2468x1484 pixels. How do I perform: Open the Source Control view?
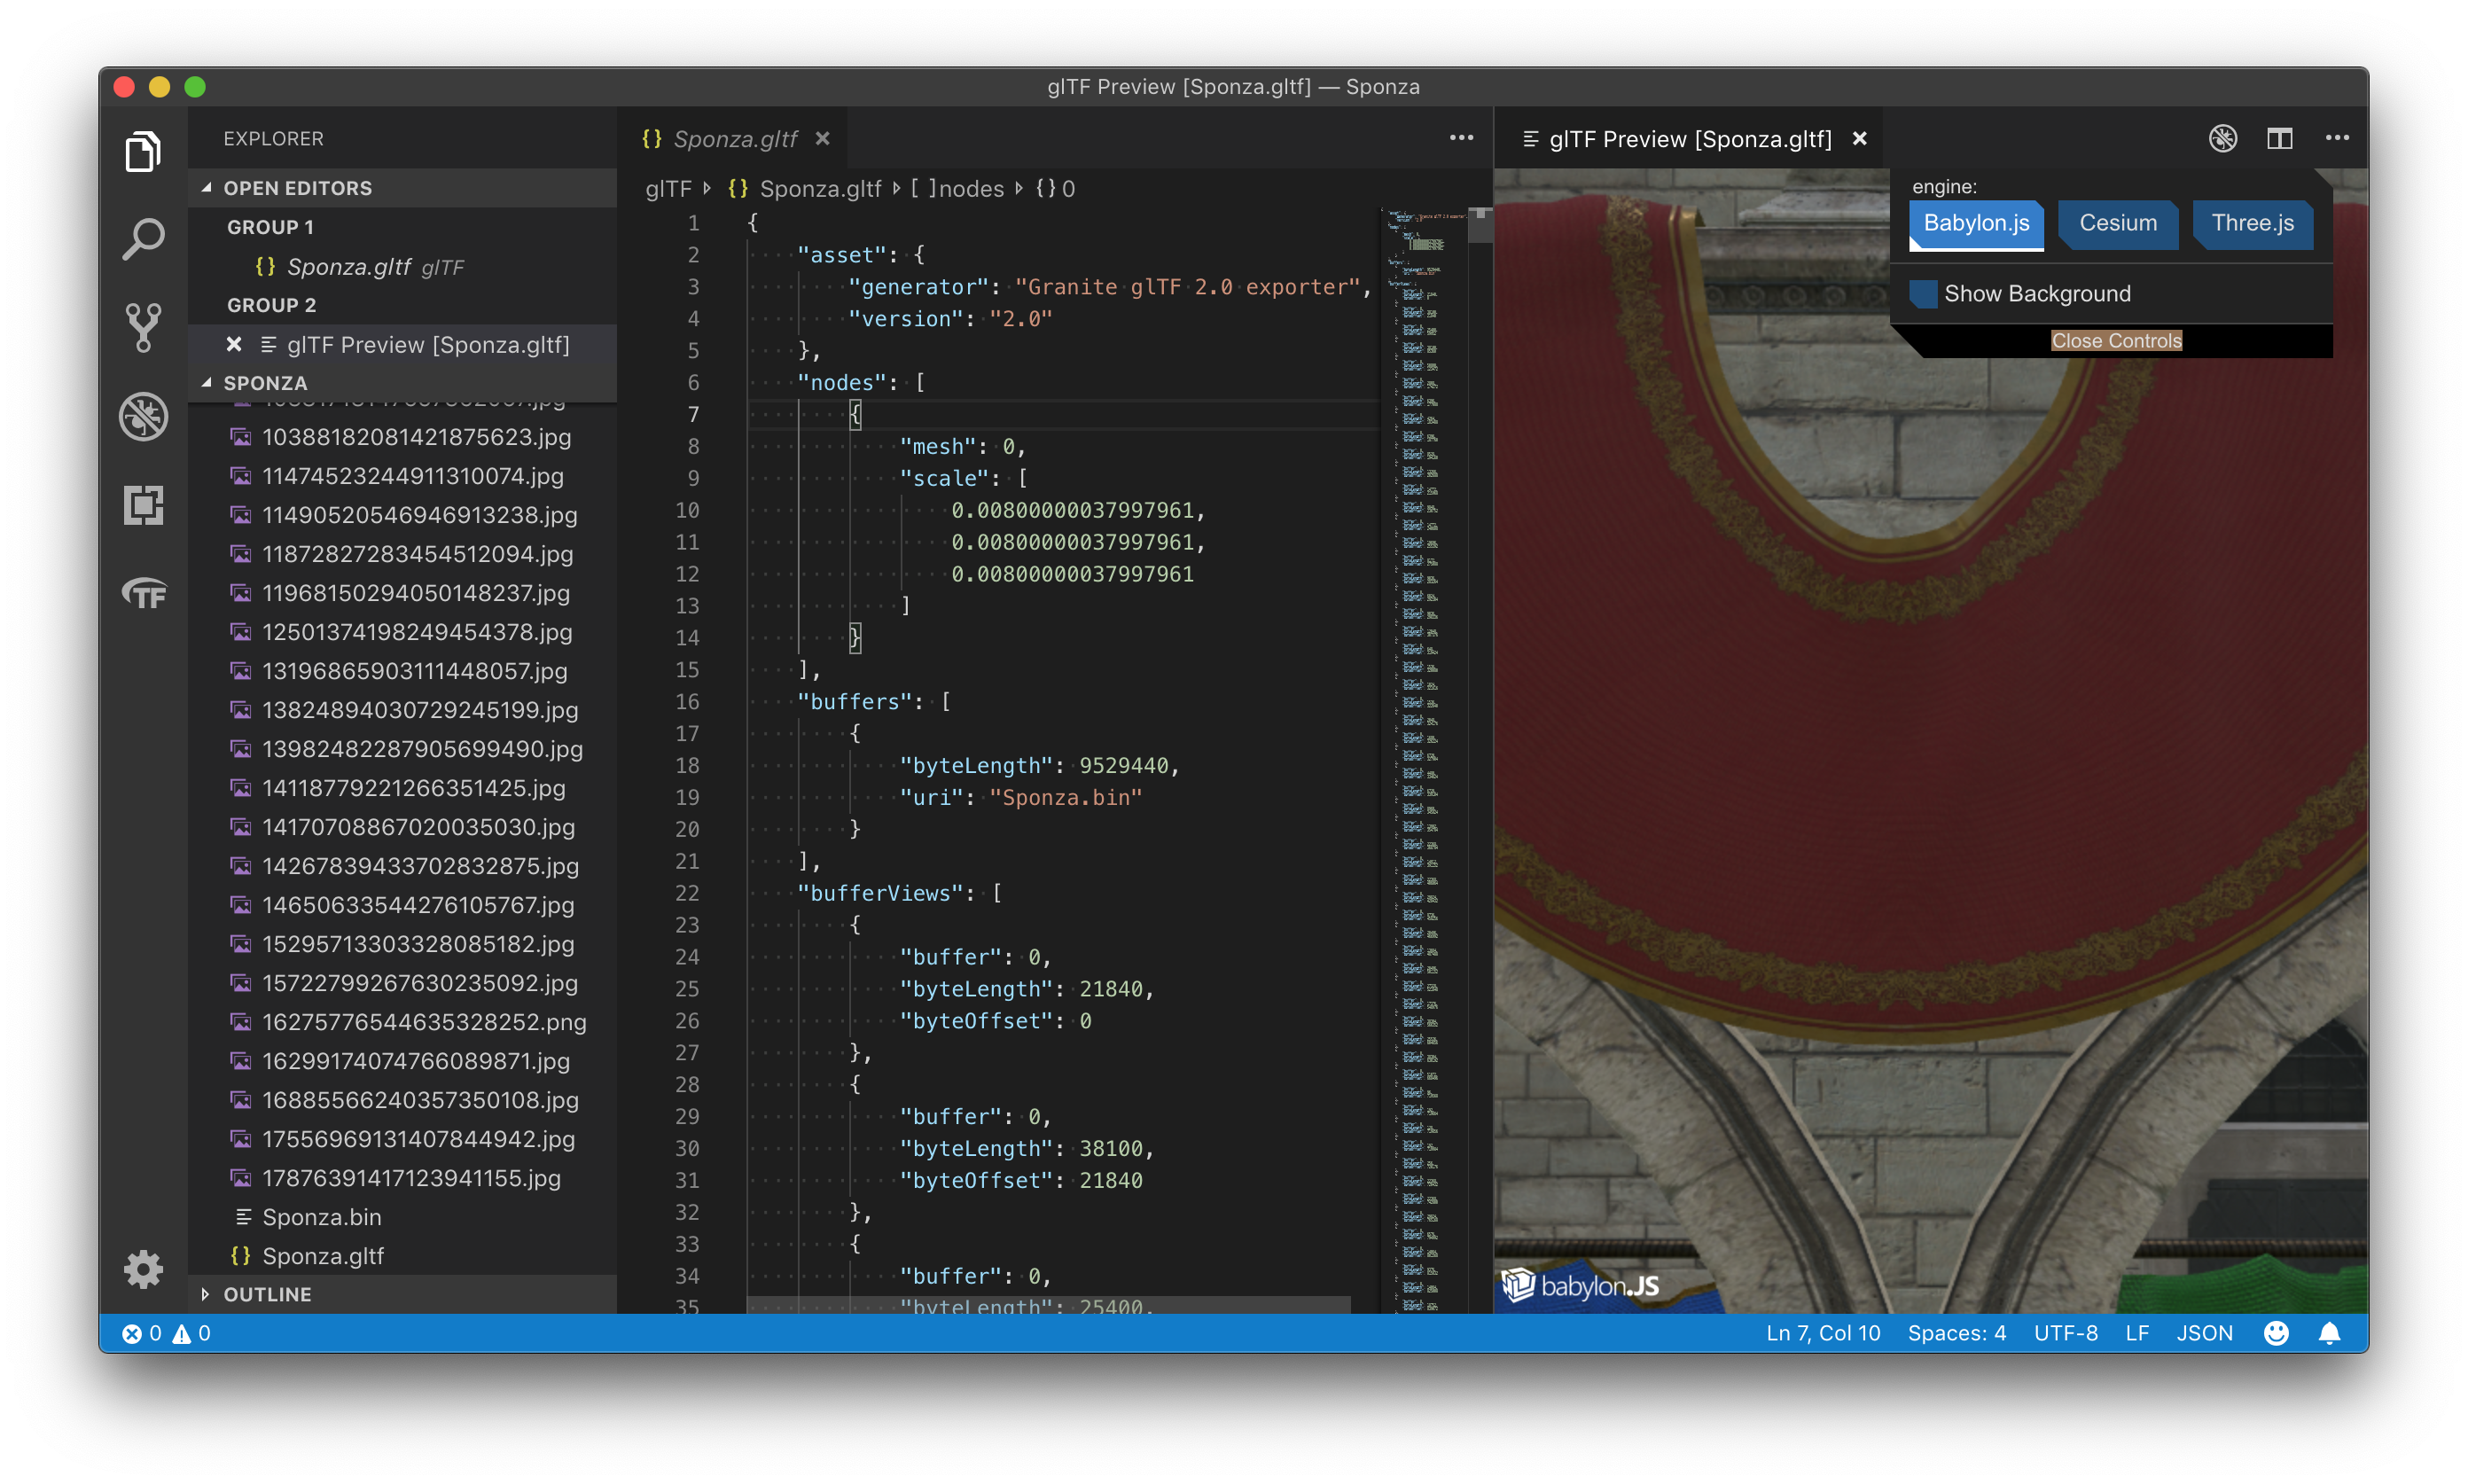[143, 327]
